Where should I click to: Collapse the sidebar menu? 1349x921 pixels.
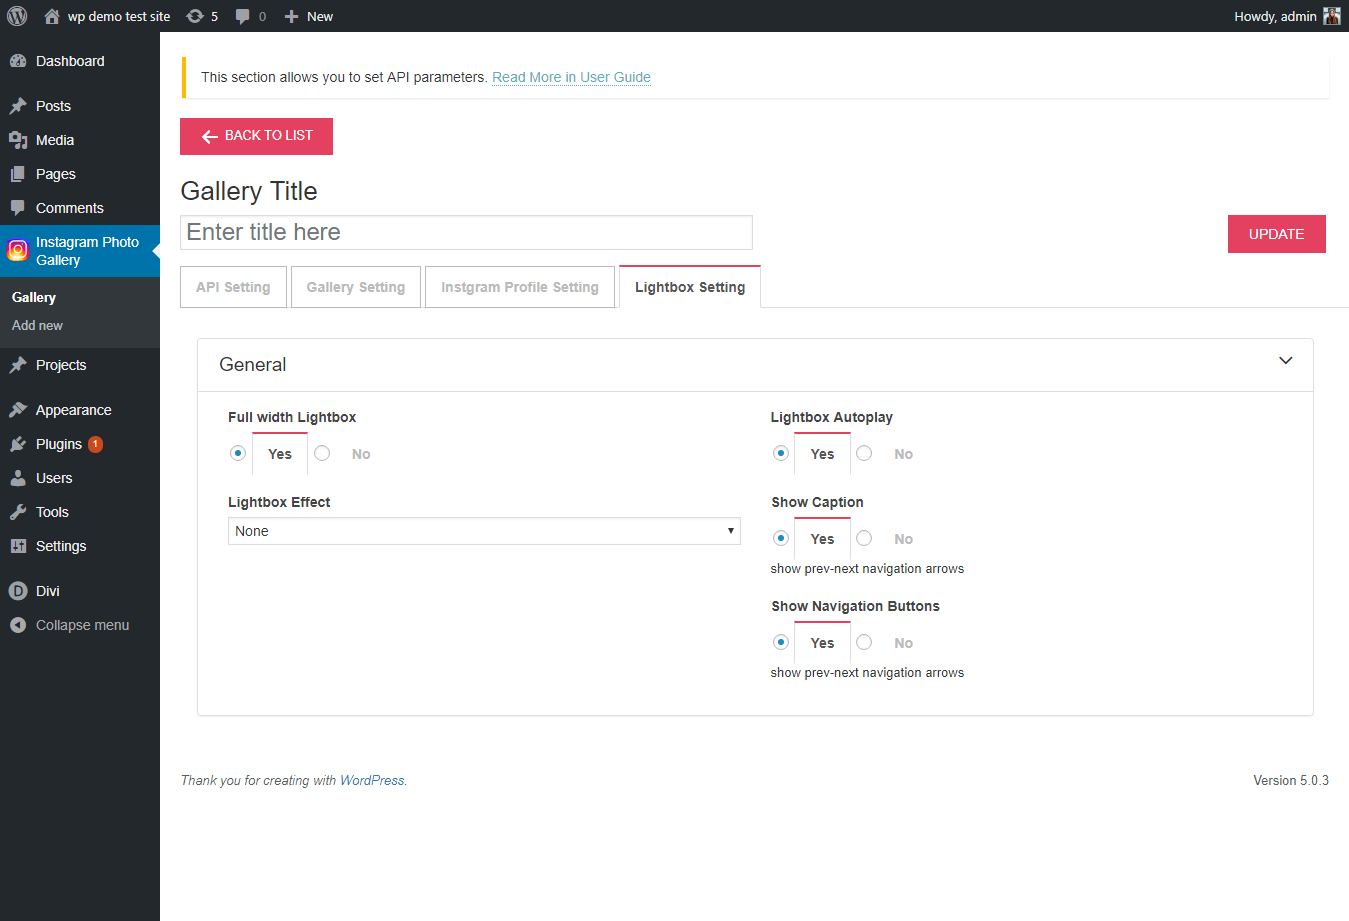pos(80,625)
